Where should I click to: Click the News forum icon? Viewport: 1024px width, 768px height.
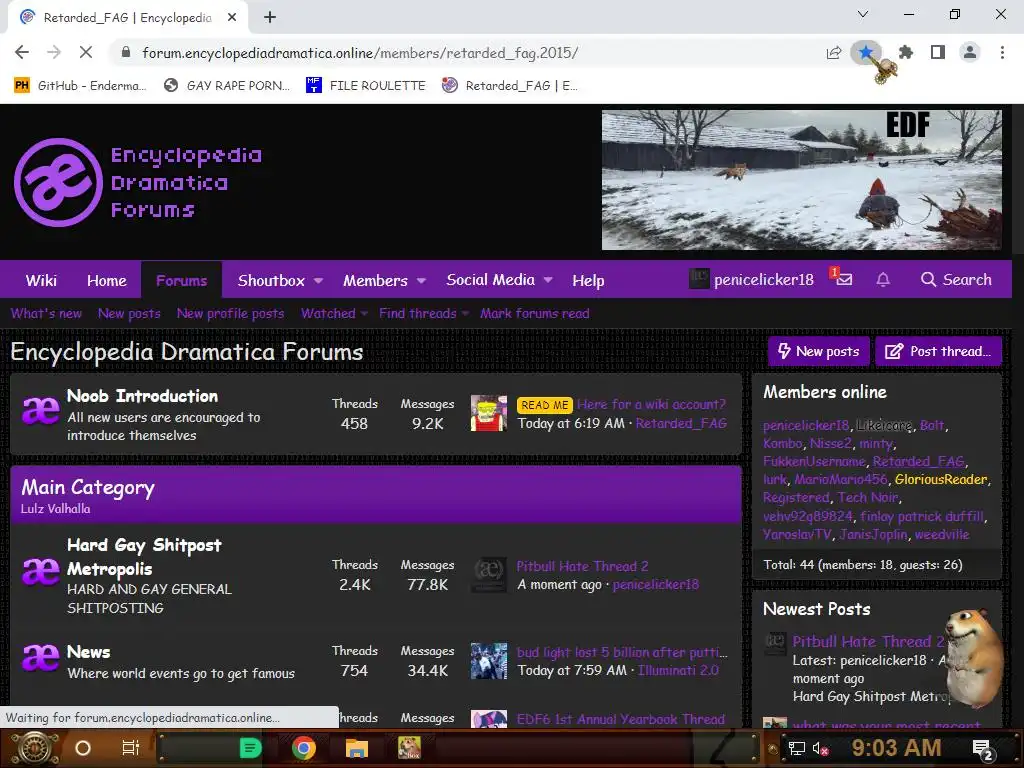click(x=40, y=657)
